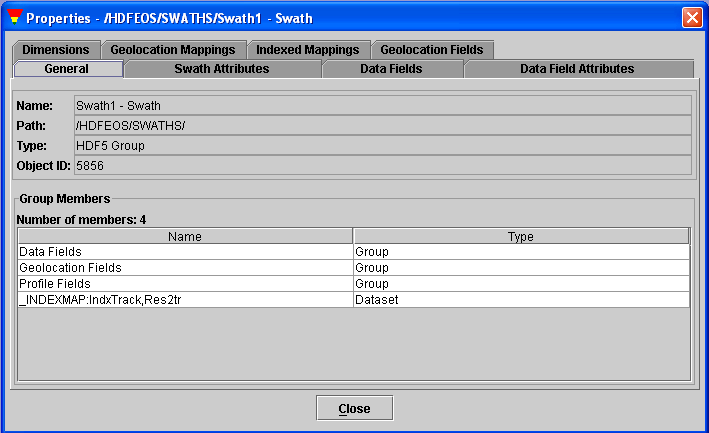Select the _INDEXMAP:IndxTrack,Res2tr dataset row
The width and height of the screenshot is (709, 433).
point(185,300)
